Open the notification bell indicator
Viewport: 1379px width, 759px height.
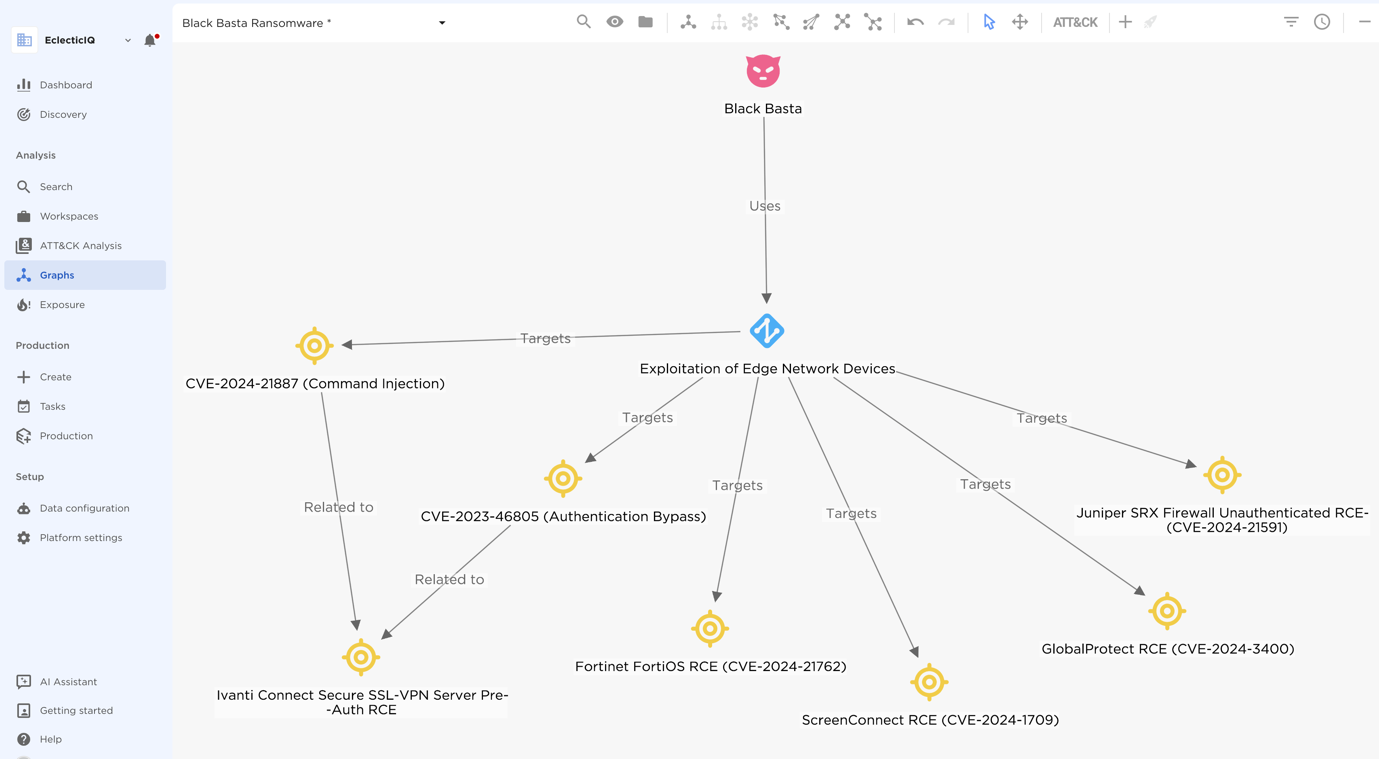point(150,40)
